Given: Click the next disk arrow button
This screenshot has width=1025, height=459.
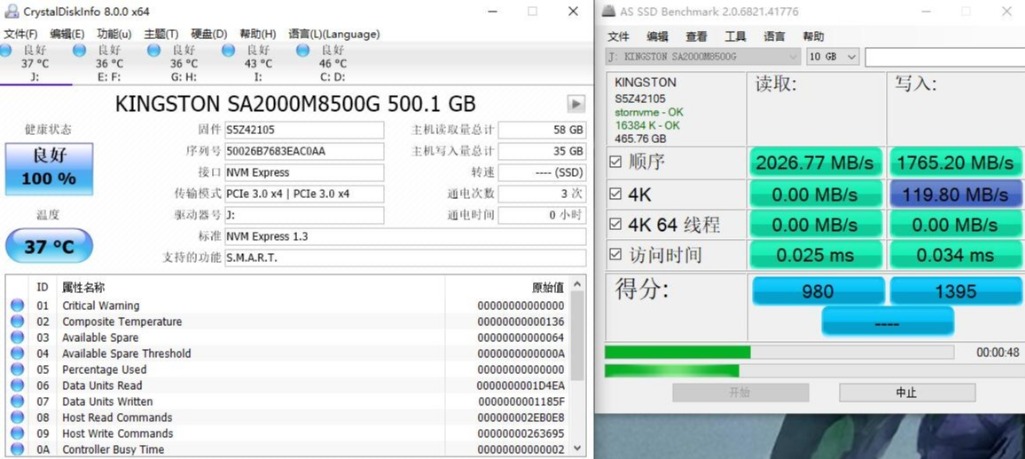Looking at the screenshot, I should [x=576, y=104].
